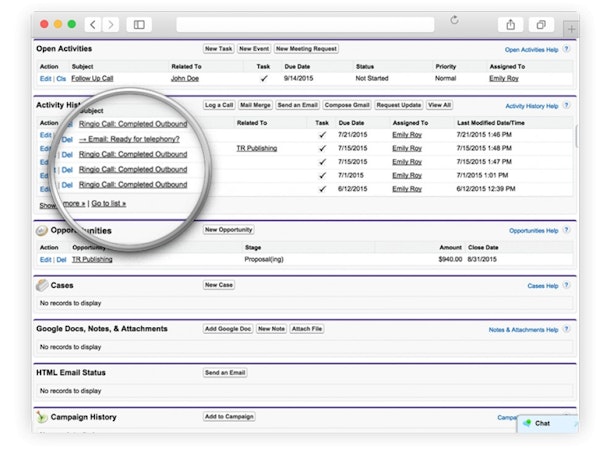Click the New Task button
Viewport: 600px width, 450px height.
click(218, 49)
